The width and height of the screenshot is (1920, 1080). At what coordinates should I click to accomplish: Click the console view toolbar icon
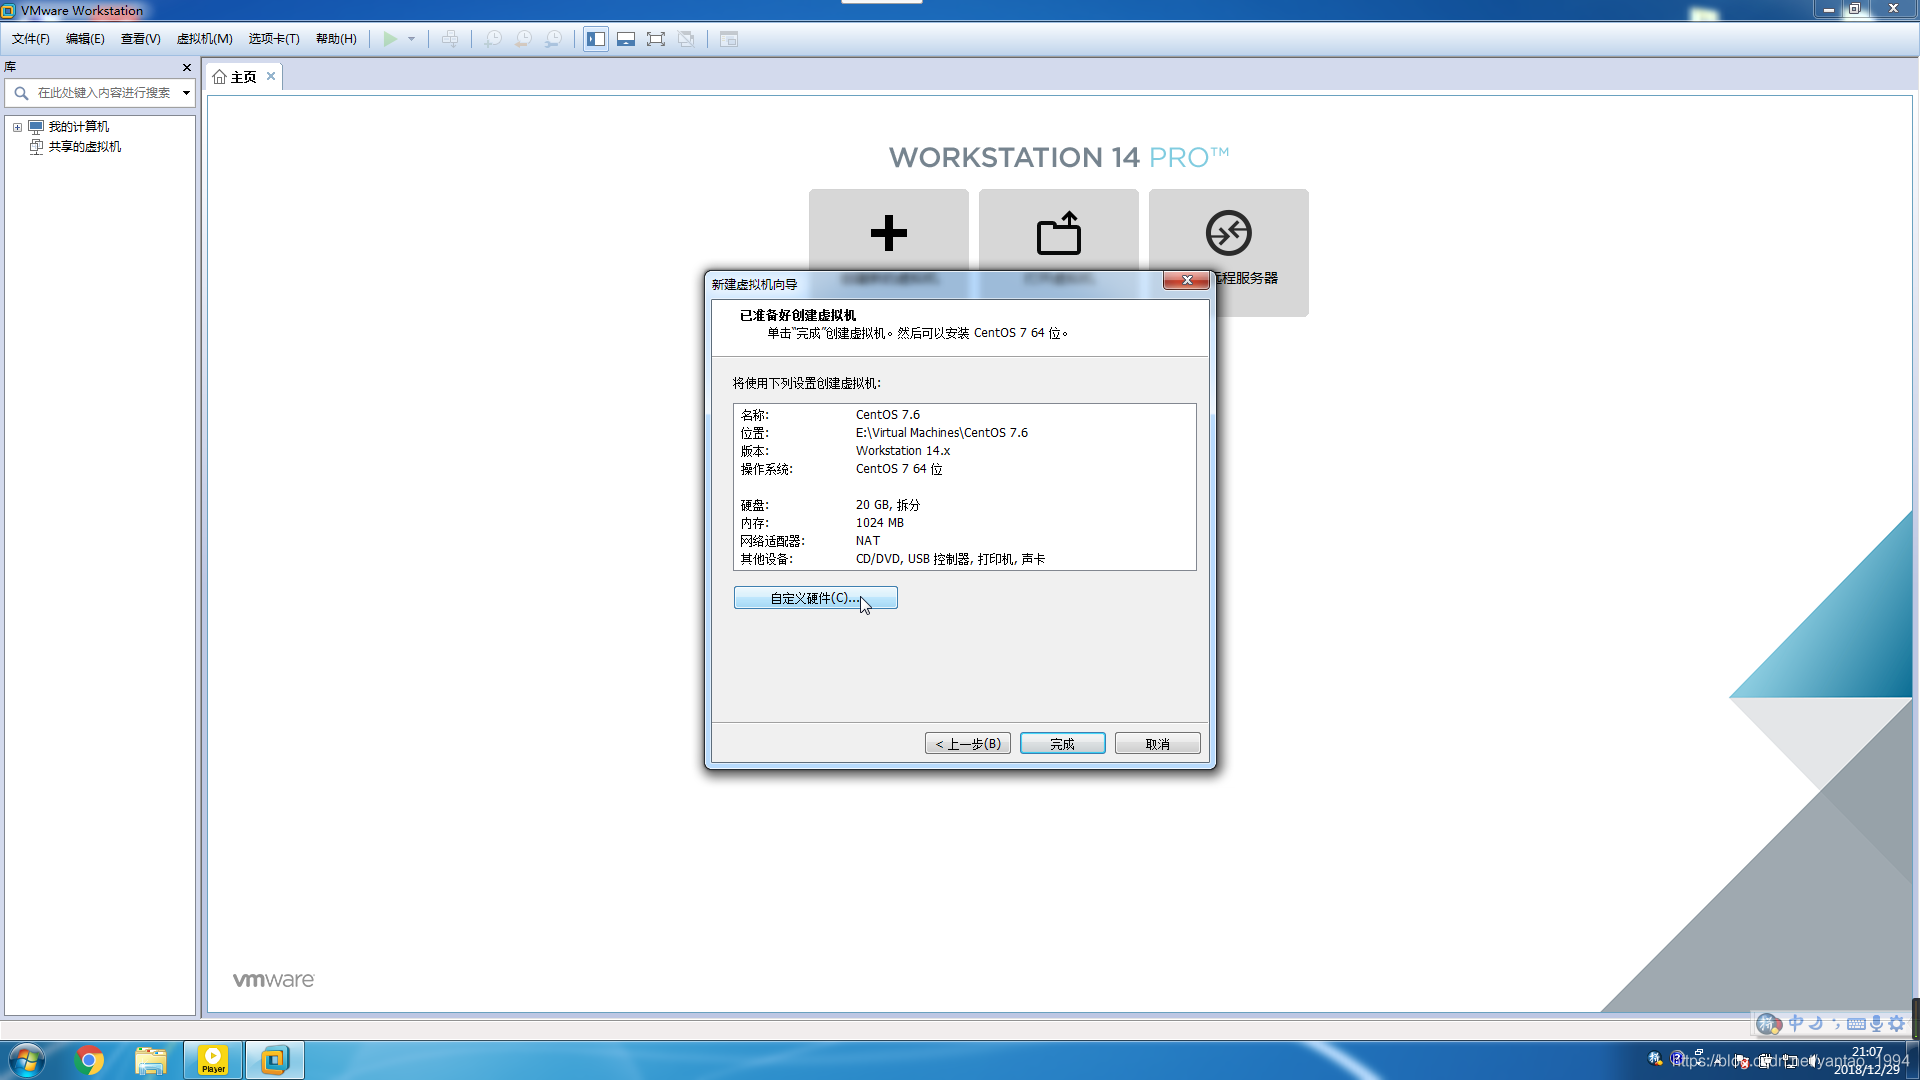(x=729, y=39)
